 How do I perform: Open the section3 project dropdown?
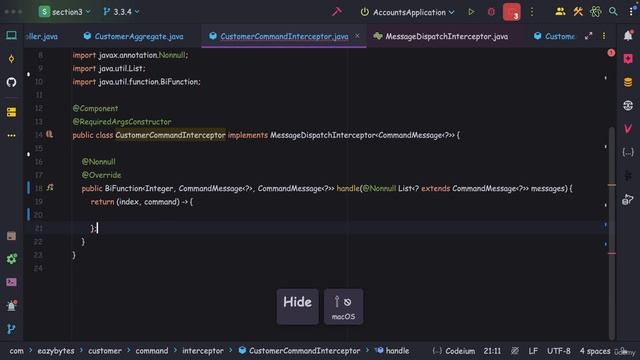[64, 12]
